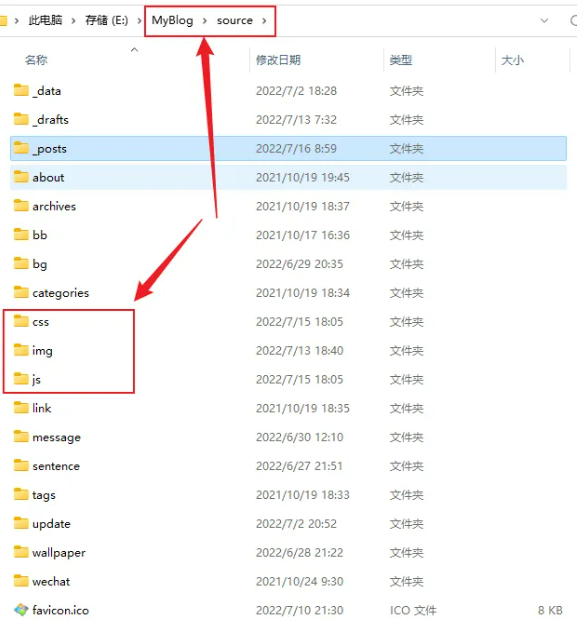Image resolution: width=577 pixels, height=620 pixels.
Task: Go to 此电脑 in breadcrumb
Action: (45, 20)
